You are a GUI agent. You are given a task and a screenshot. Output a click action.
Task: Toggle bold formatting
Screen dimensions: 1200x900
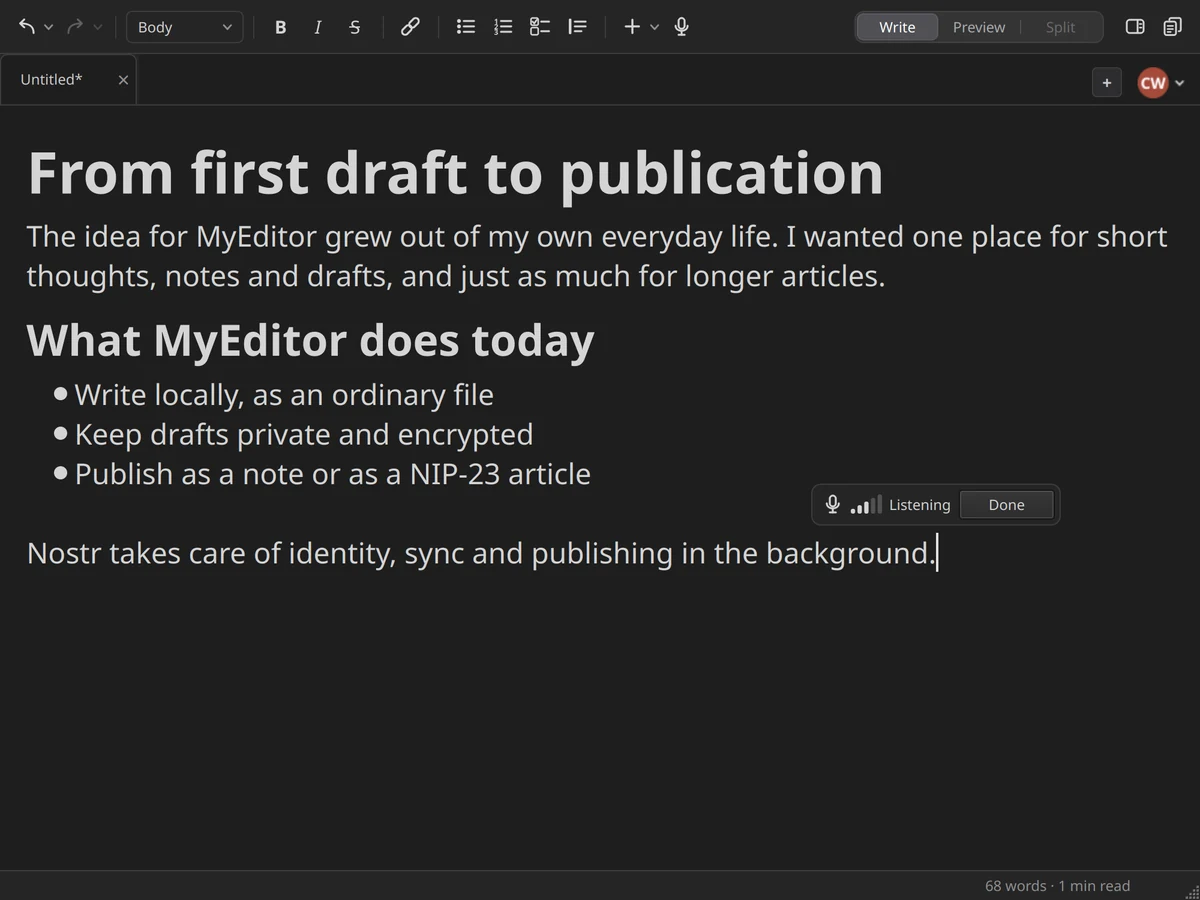(280, 27)
